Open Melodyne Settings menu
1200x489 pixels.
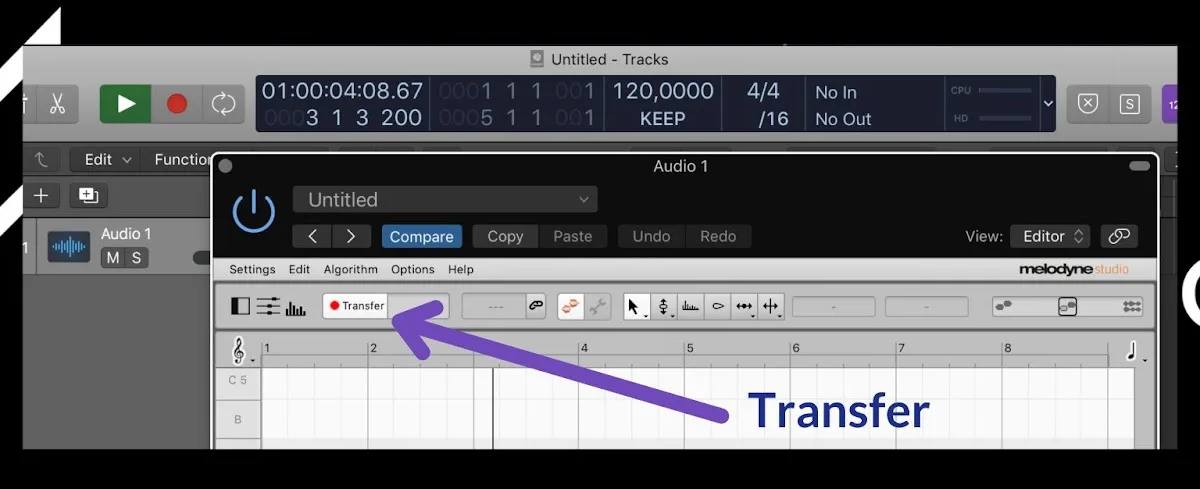252,269
